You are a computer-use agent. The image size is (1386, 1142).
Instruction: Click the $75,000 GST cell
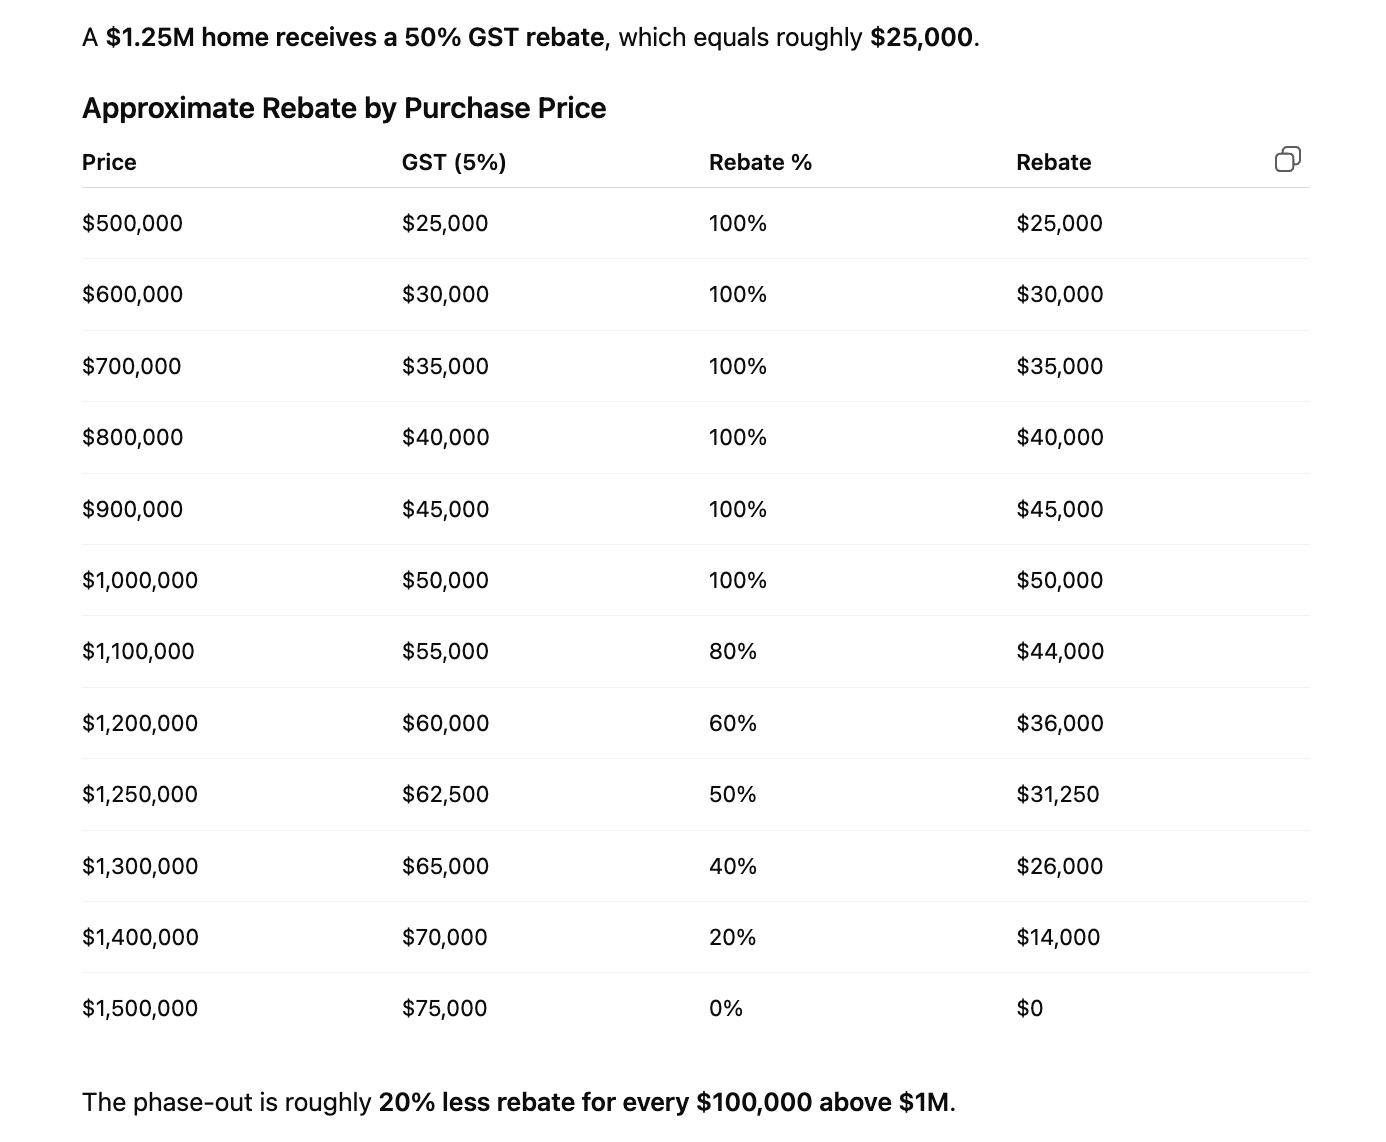(x=444, y=1008)
